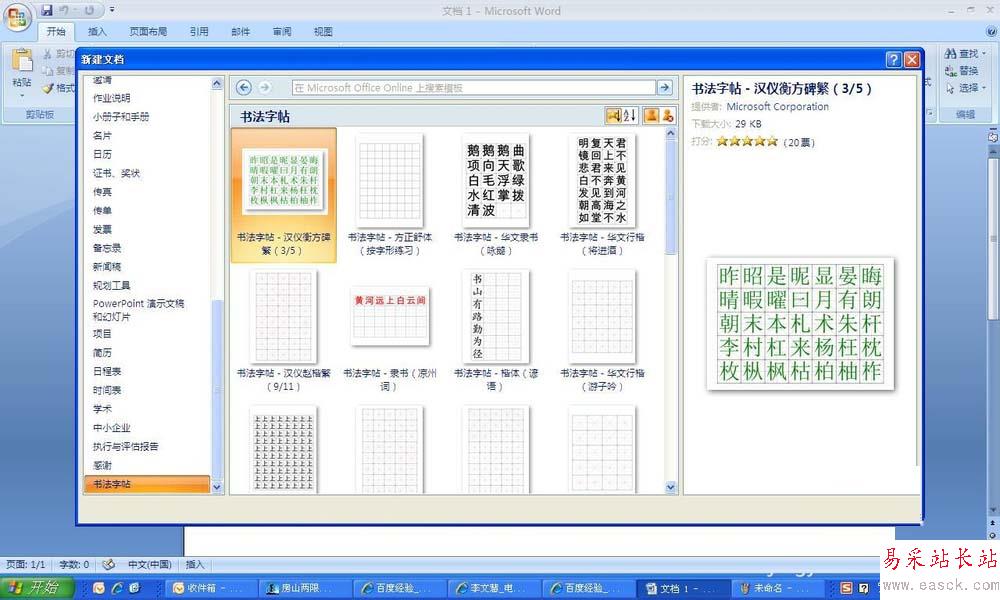Select 日历 category
1000x600 pixels.
click(x=102, y=154)
